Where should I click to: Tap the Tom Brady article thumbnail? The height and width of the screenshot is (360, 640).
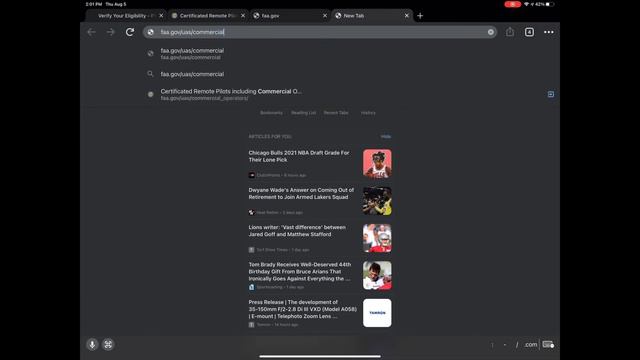tap(377, 276)
